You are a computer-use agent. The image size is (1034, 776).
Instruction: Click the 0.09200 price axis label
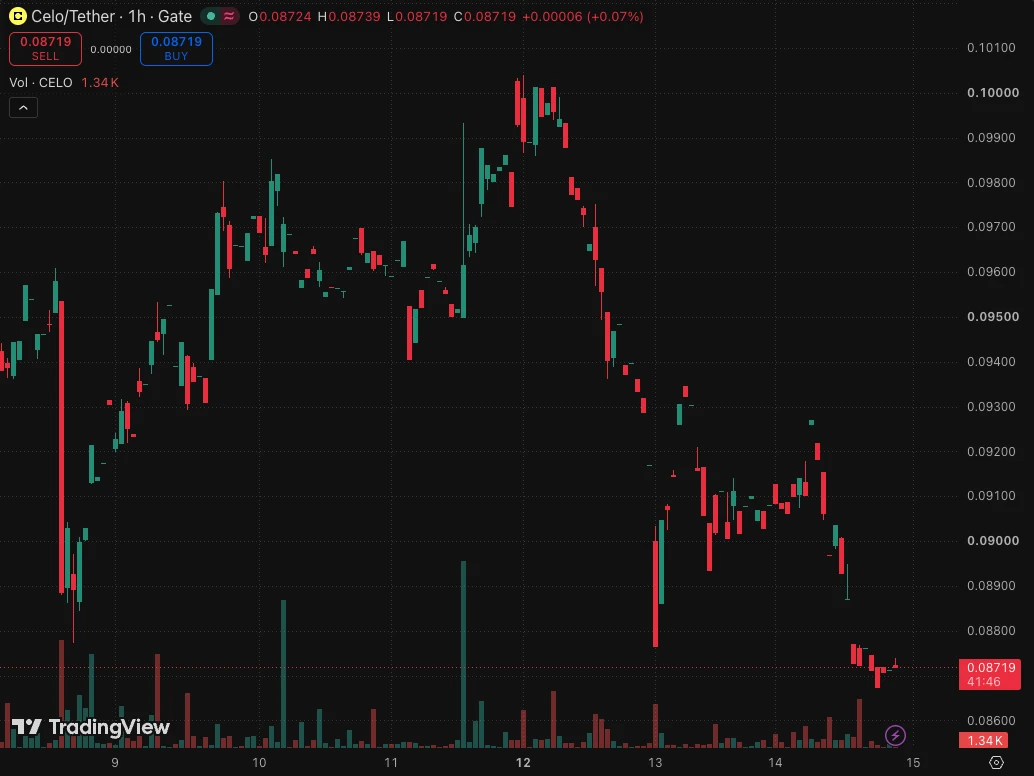991,452
